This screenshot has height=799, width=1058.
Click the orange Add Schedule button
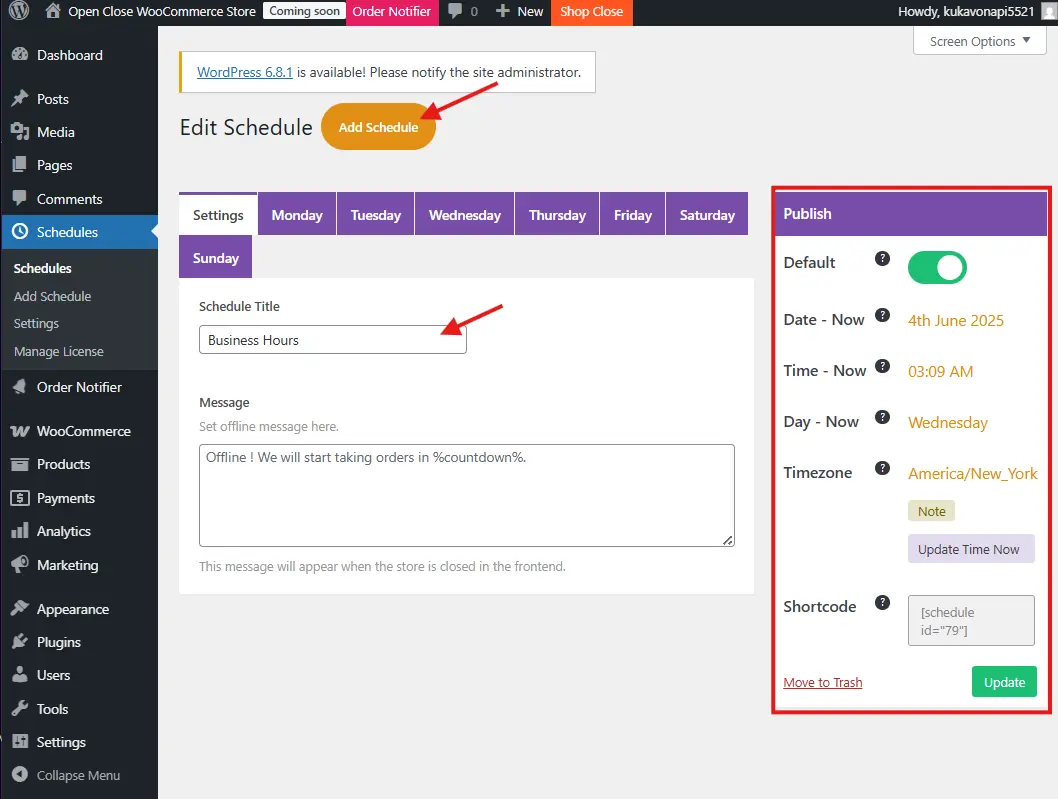pos(379,127)
